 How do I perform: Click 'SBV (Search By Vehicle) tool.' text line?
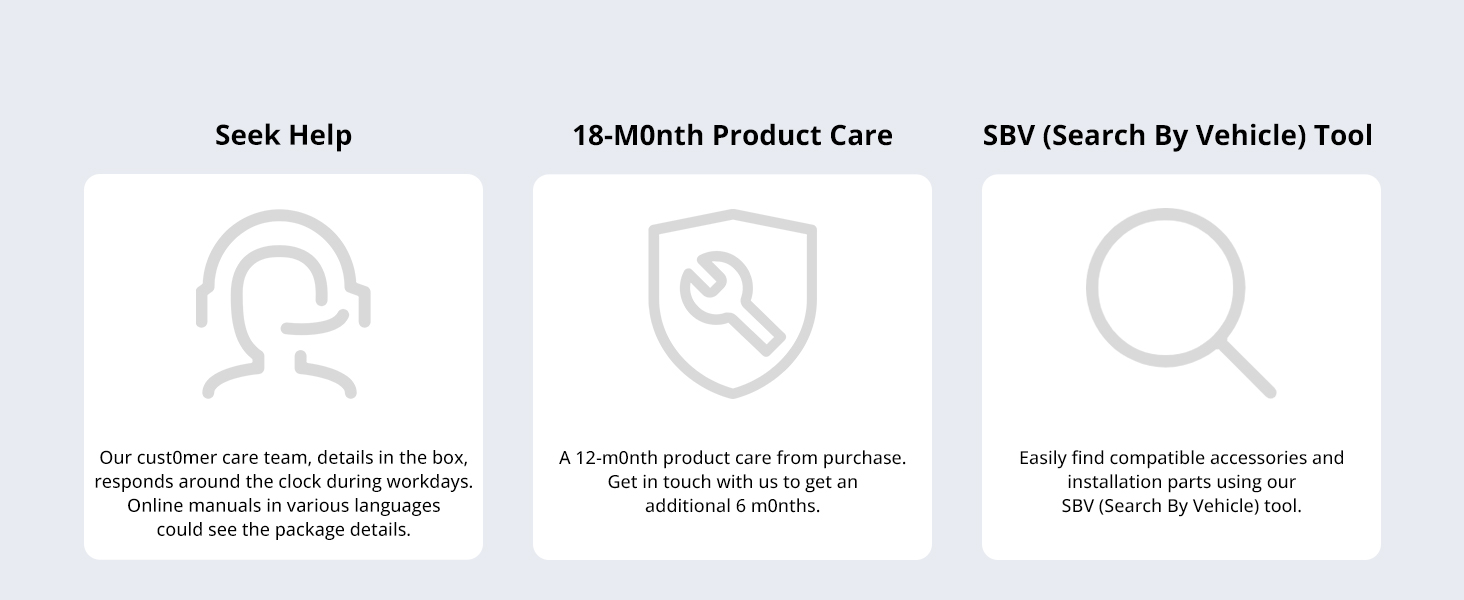coord(1181,506)
